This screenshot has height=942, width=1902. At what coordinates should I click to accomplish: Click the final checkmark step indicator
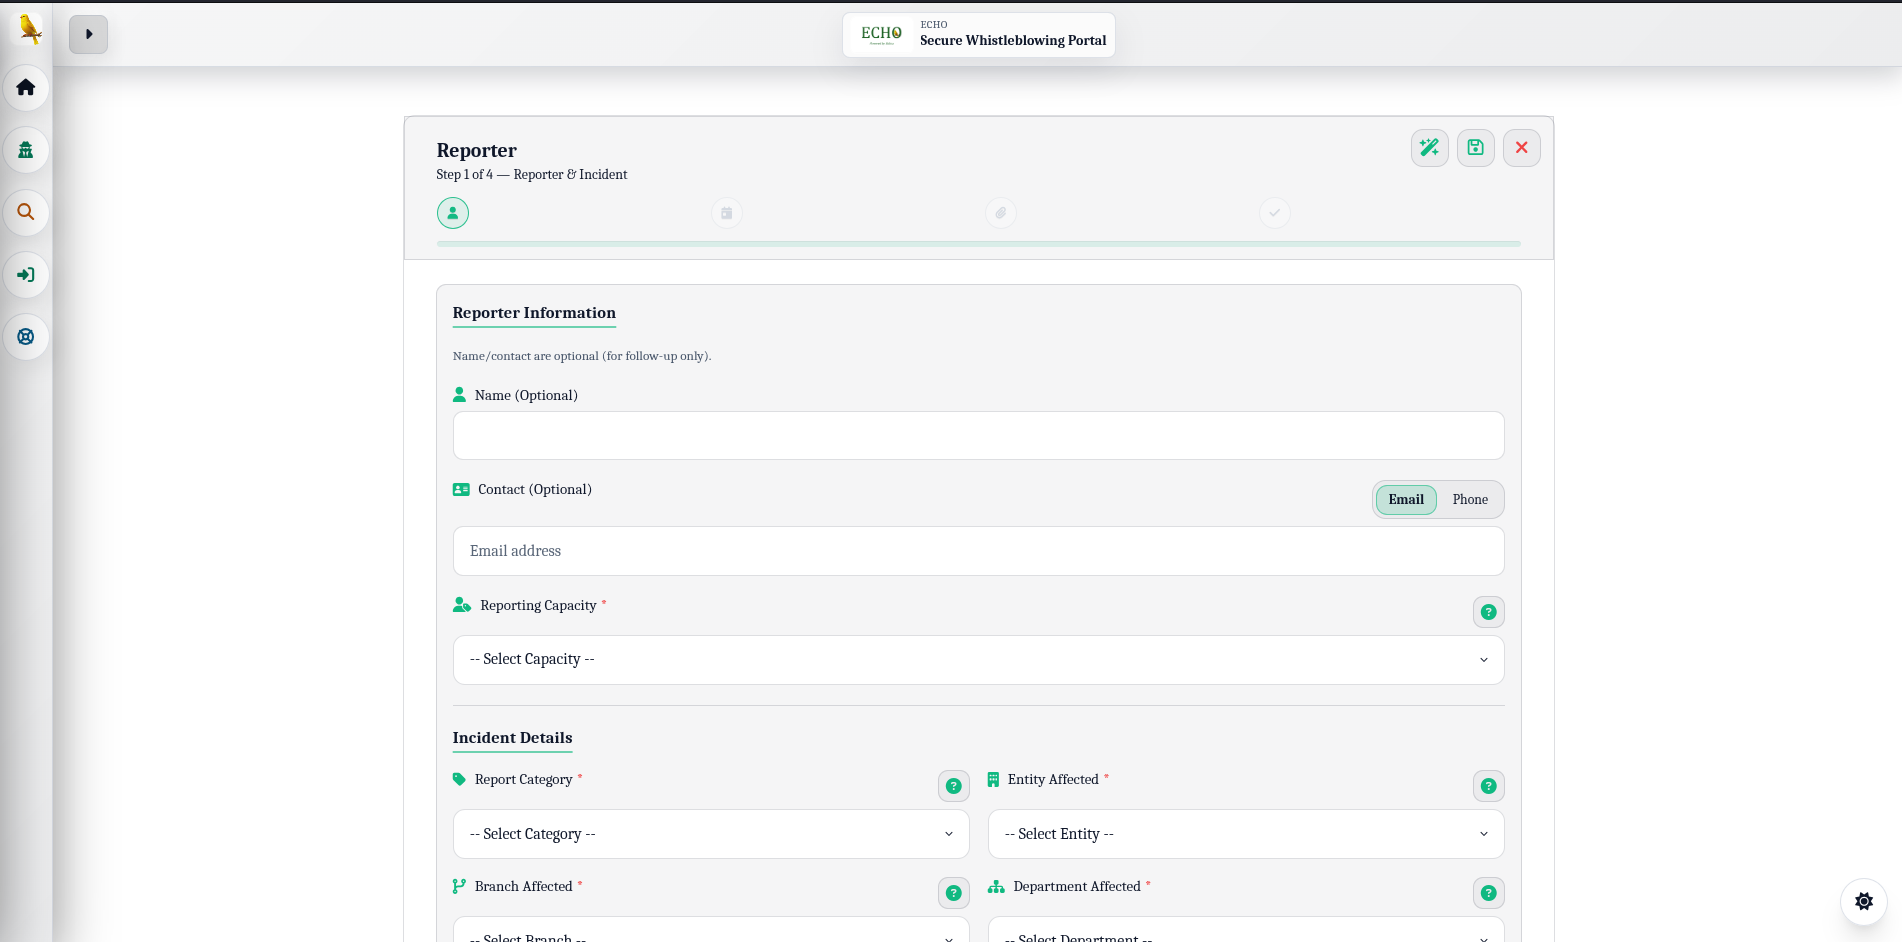(x=1274, y=212)
